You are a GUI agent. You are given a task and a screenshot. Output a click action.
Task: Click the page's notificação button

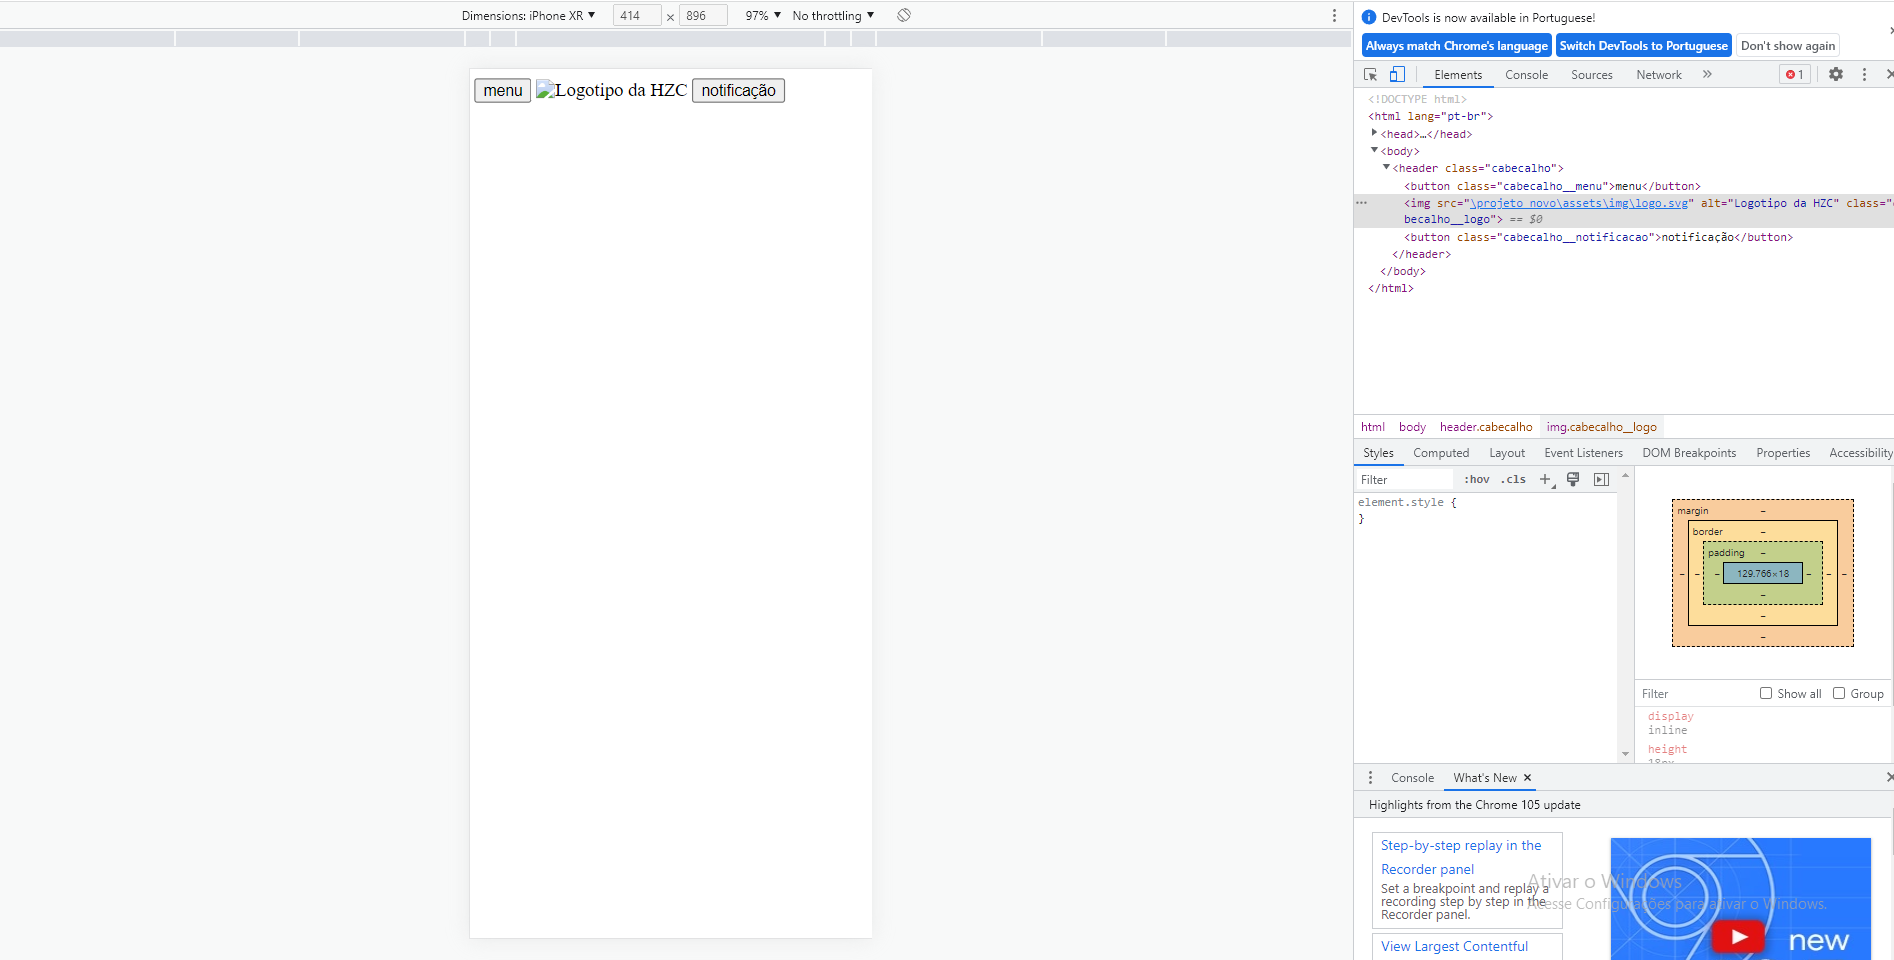738,91
